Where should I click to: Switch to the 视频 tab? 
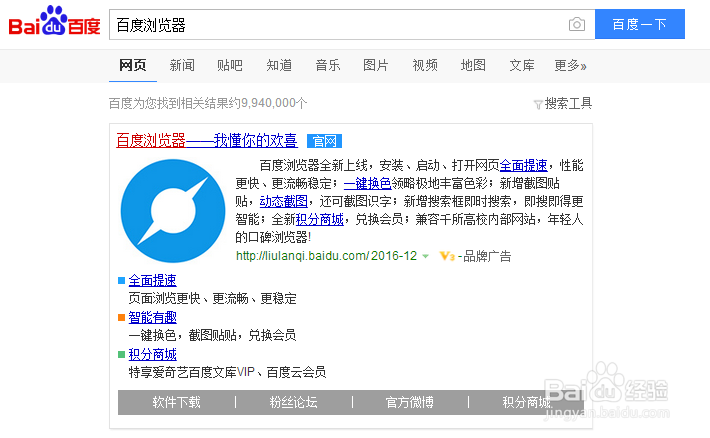coord(425,65)
